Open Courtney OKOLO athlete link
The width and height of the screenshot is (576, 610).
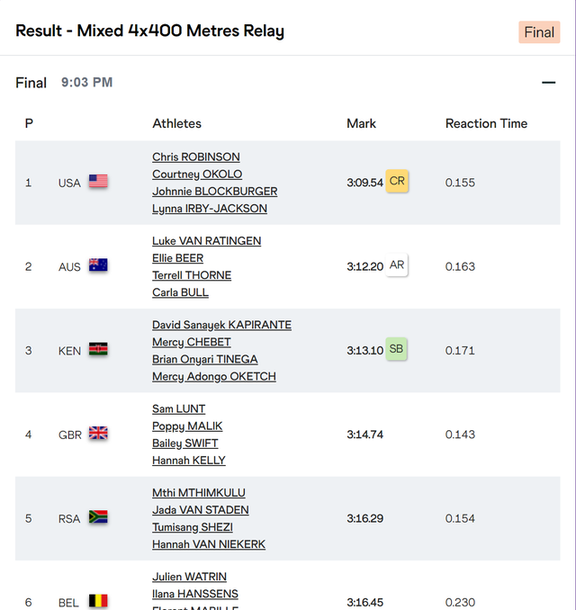click(x=197, y=174)
